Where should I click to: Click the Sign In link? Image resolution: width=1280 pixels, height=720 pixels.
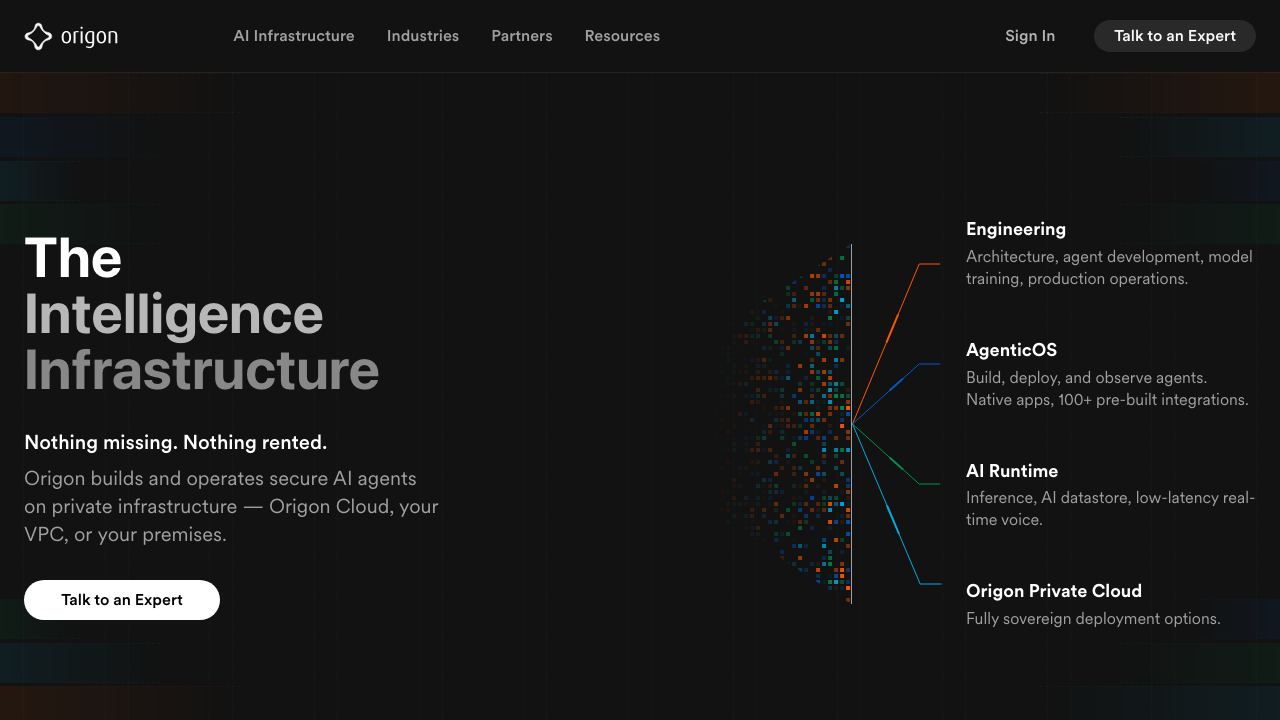[x=1030, y=36]
